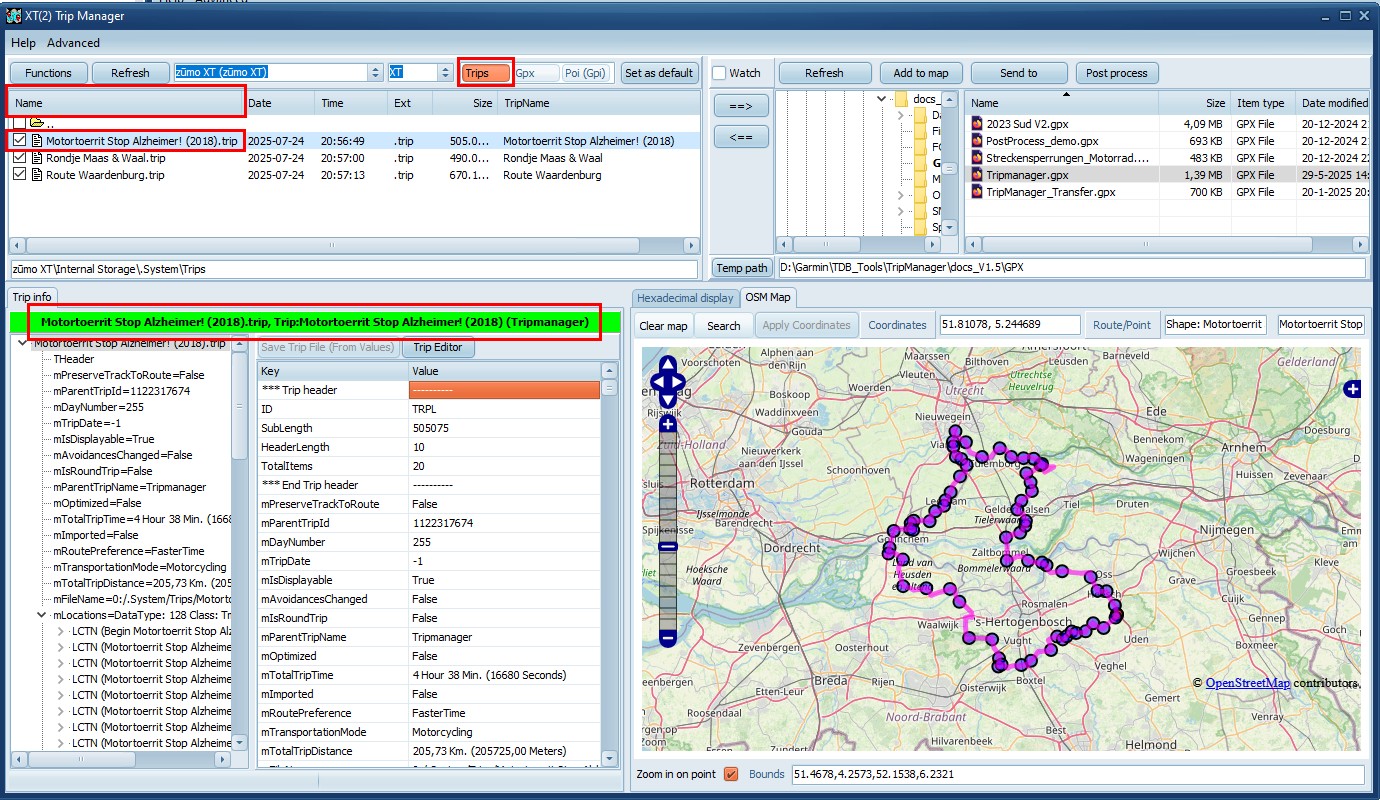
Task: Collapse the docs folder in the tree
Action: pyautogui.click(x=882, y=99)
